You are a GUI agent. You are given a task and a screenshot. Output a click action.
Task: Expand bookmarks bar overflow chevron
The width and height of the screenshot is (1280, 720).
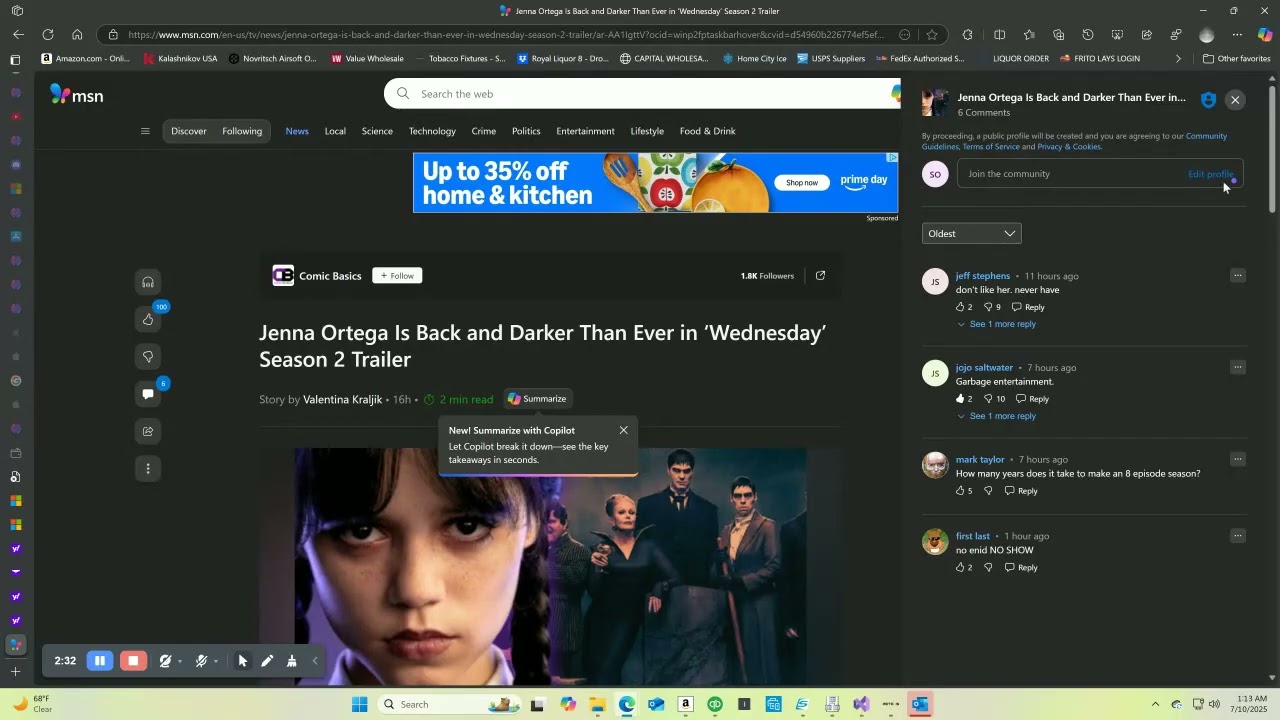1178,59
